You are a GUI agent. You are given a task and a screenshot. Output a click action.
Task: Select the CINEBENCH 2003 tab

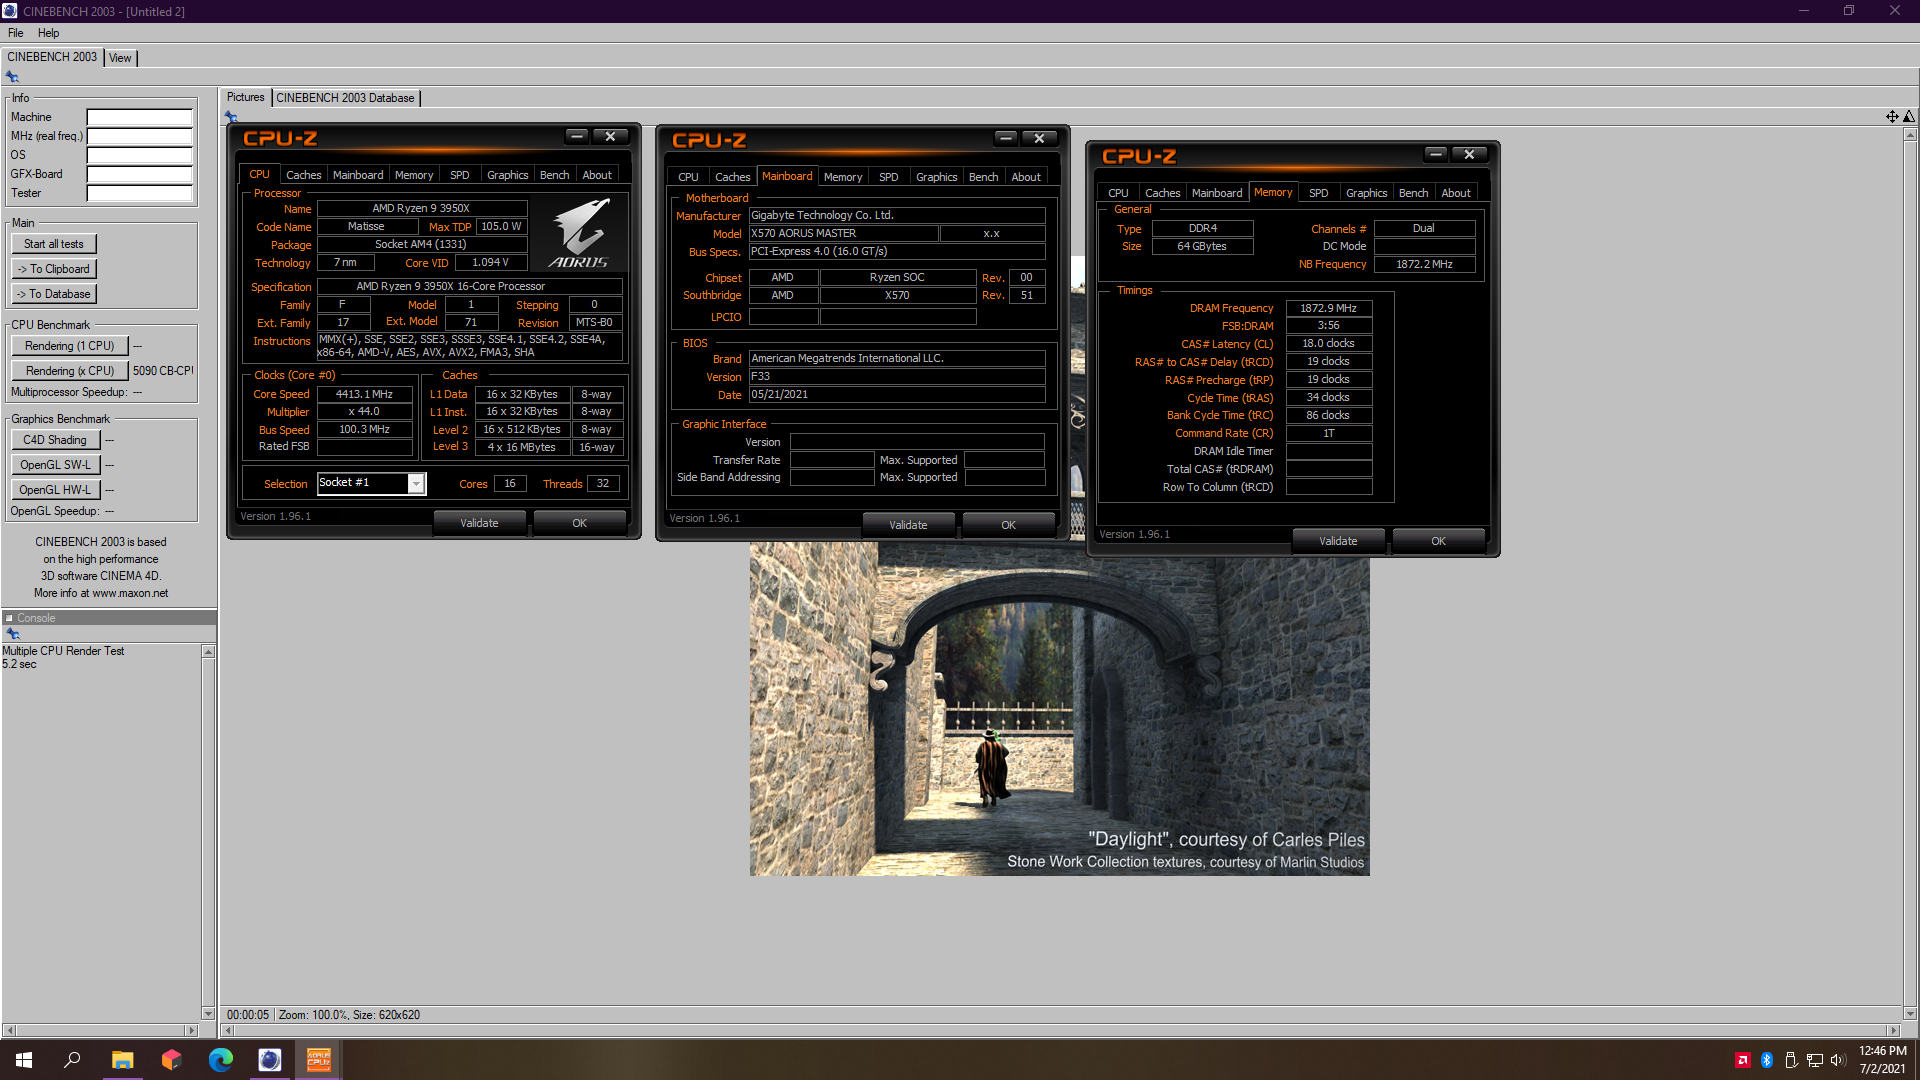coord(52,57)
